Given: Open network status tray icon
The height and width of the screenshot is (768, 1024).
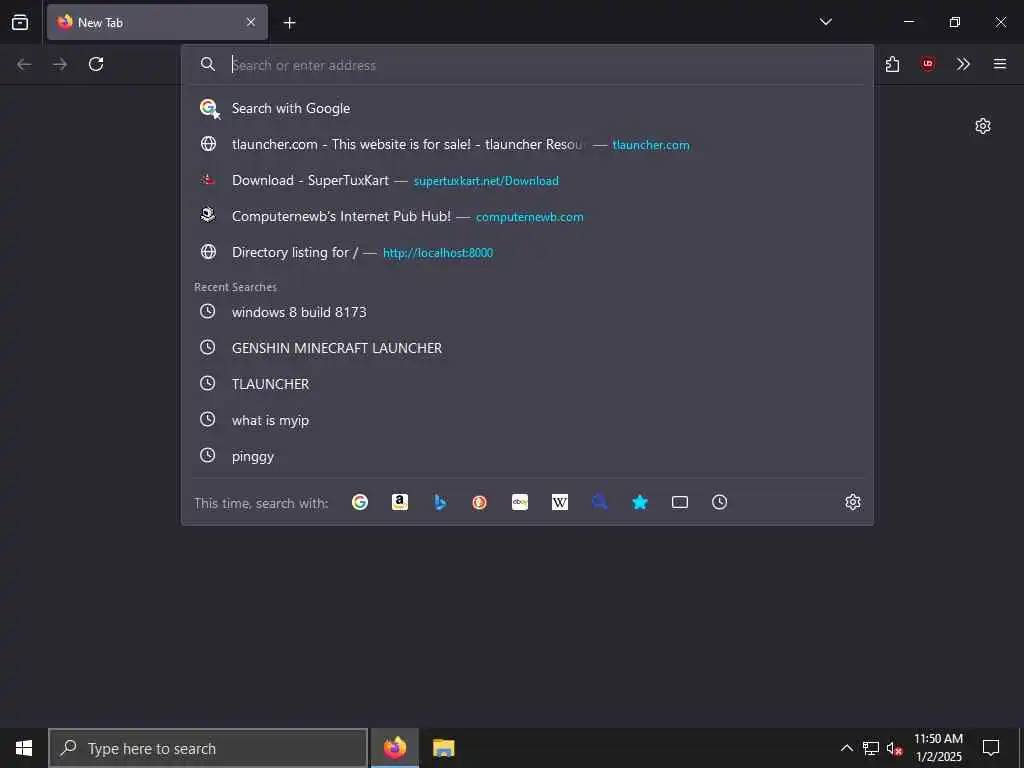Looking at the screenshot, I should pyautogui.click(x=871, y=748).
